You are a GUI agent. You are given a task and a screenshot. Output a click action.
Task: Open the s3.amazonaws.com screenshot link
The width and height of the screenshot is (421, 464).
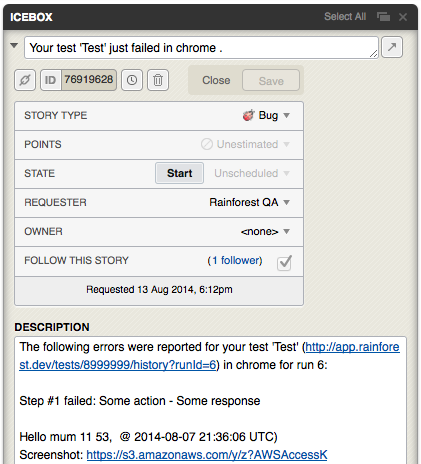click(207, 455)
